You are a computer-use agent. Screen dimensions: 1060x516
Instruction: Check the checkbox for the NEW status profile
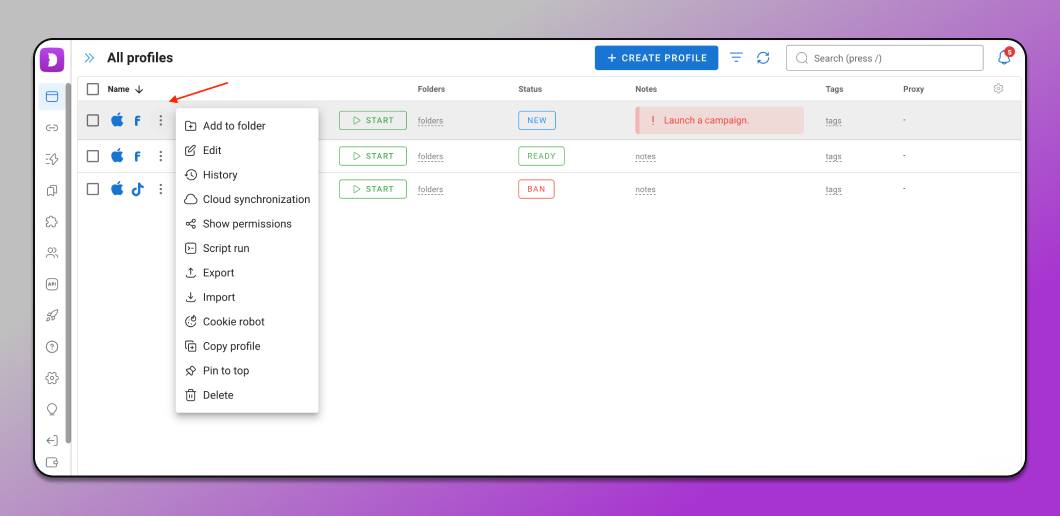coord(93,120)
